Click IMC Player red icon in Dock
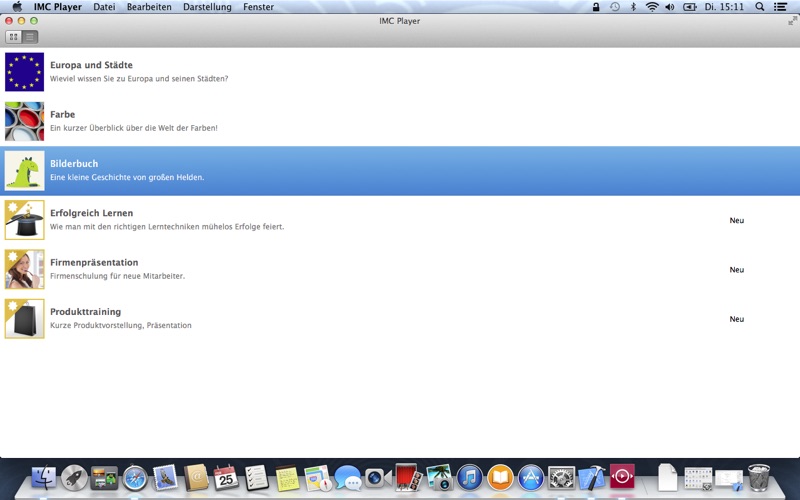Viewport: 800px width, 500px height. pyautogui.click(x=622, y=477)
